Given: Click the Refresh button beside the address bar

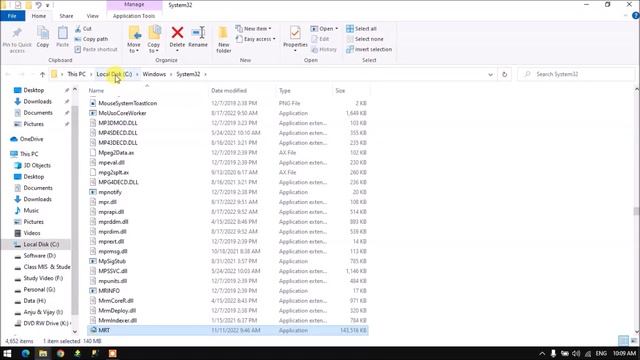Looking at the screenshot, I should (x=504, y=74).
